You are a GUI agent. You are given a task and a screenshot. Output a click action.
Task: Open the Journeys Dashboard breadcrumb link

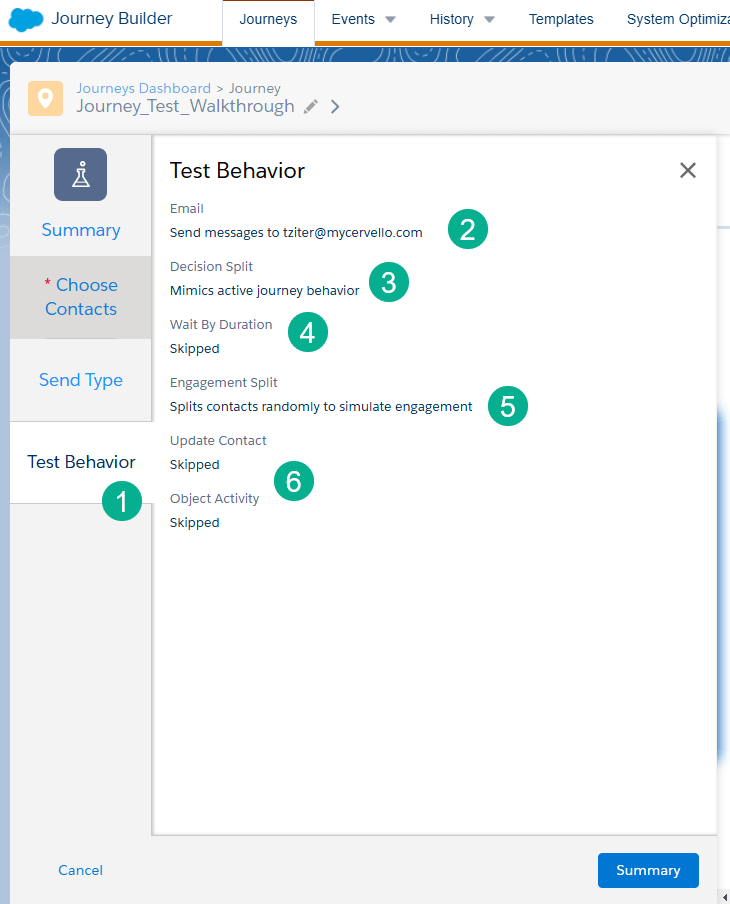tap(144, 88)
